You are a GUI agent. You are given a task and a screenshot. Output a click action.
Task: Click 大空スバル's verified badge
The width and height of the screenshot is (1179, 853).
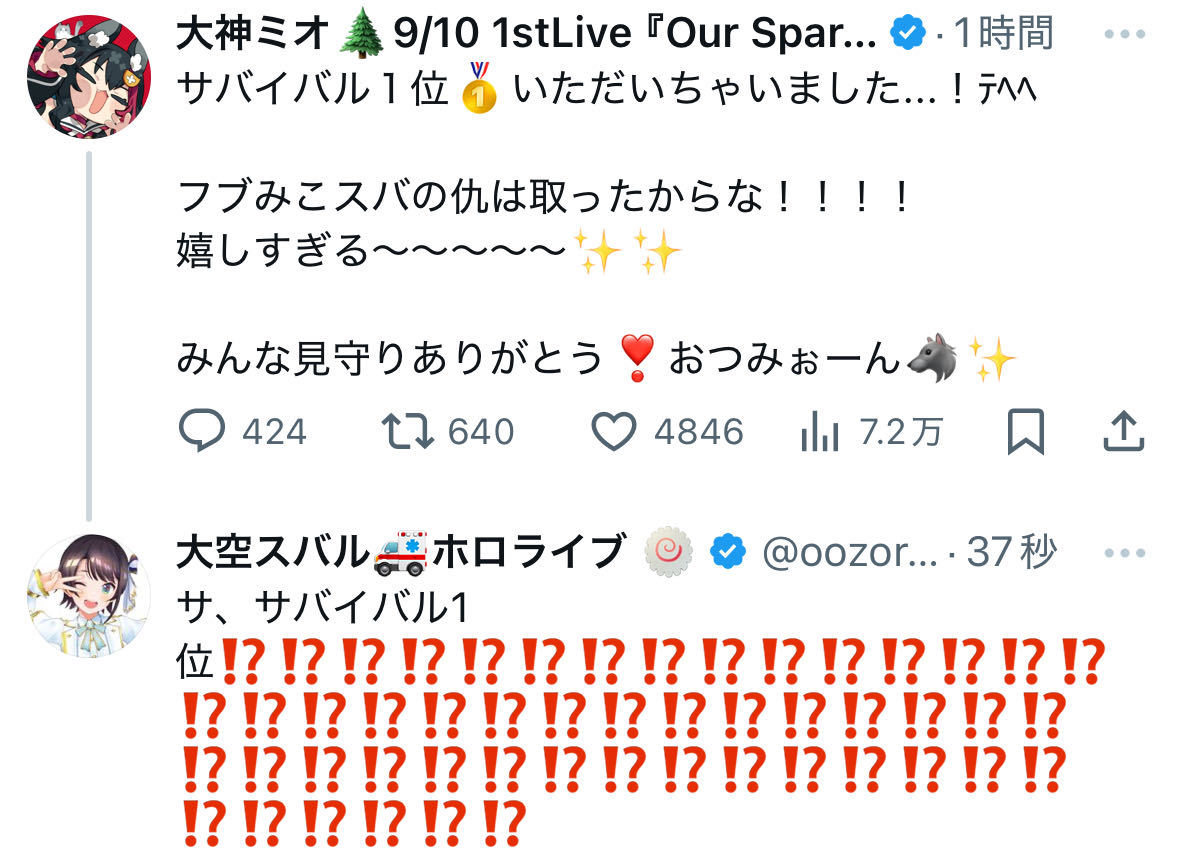coord(728,552)
